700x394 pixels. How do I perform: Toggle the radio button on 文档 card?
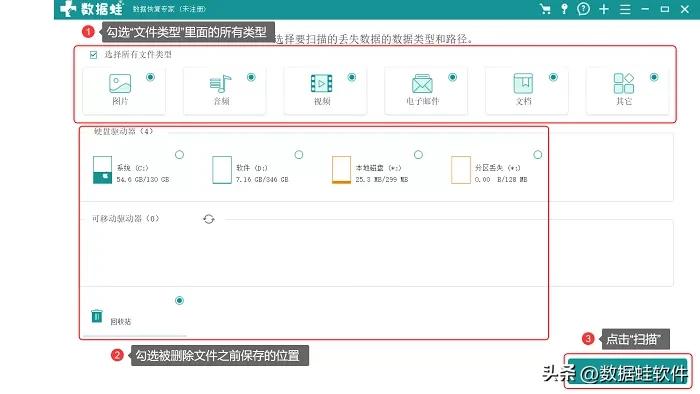553,77
